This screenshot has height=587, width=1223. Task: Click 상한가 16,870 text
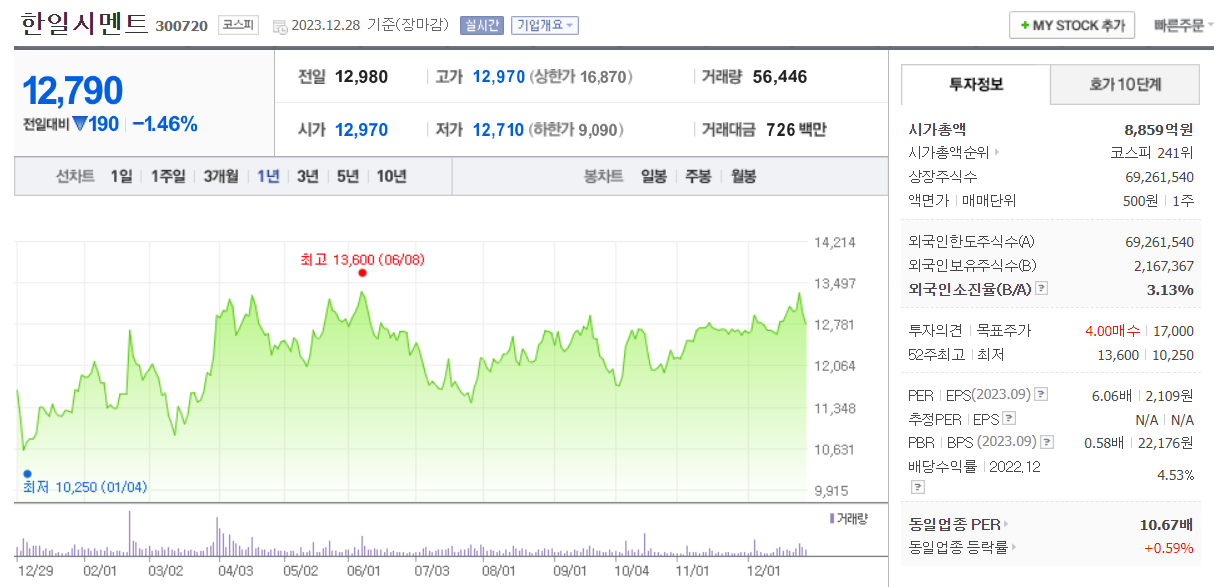pos(582,77)
